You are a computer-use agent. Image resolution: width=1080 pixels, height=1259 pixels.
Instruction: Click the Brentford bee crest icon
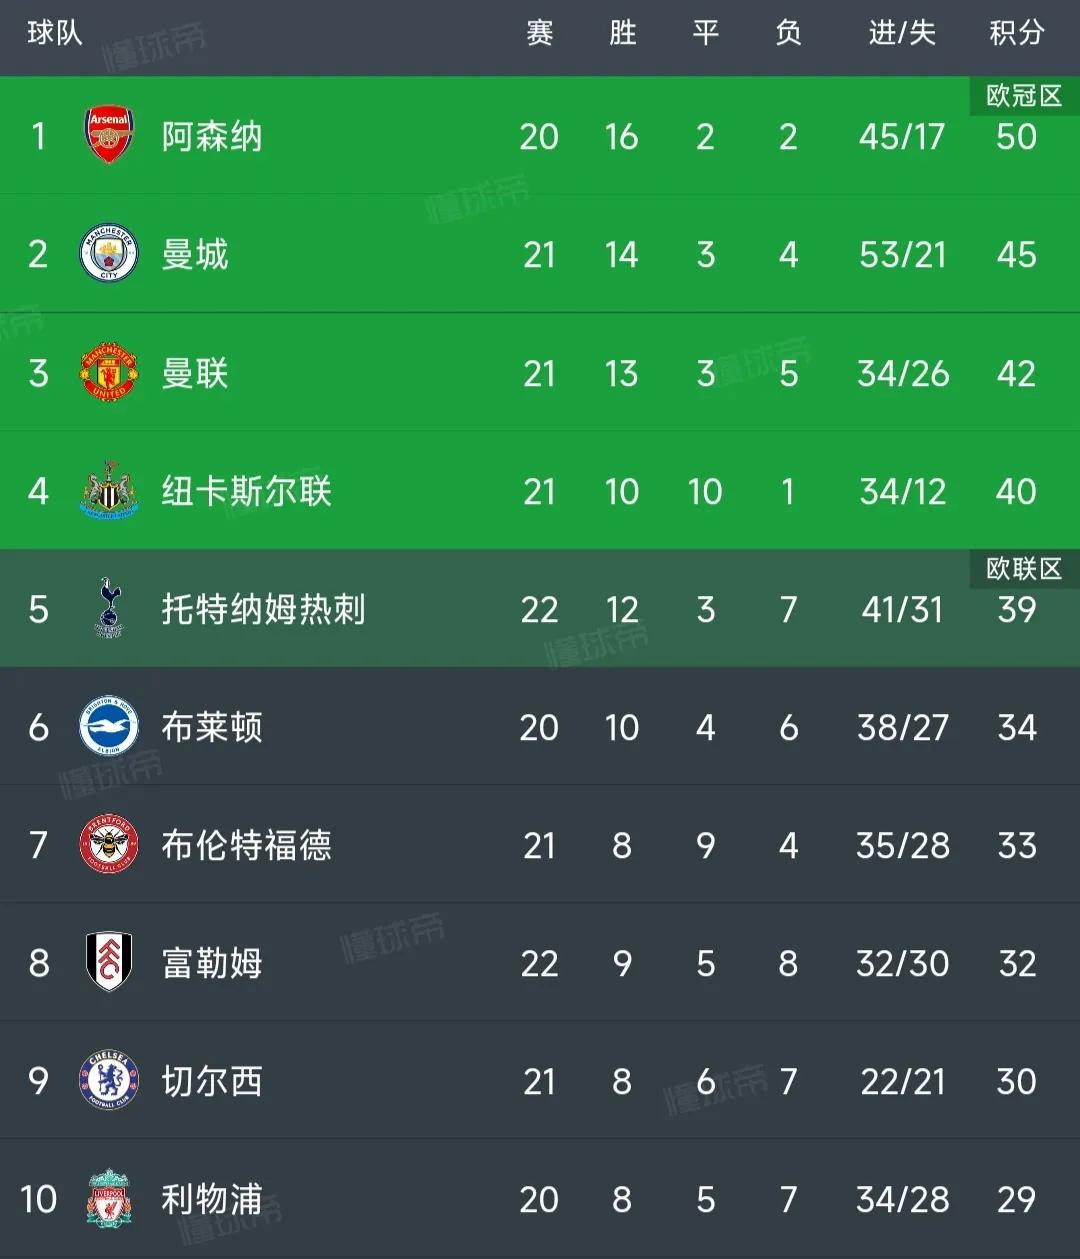click(109, 845)
